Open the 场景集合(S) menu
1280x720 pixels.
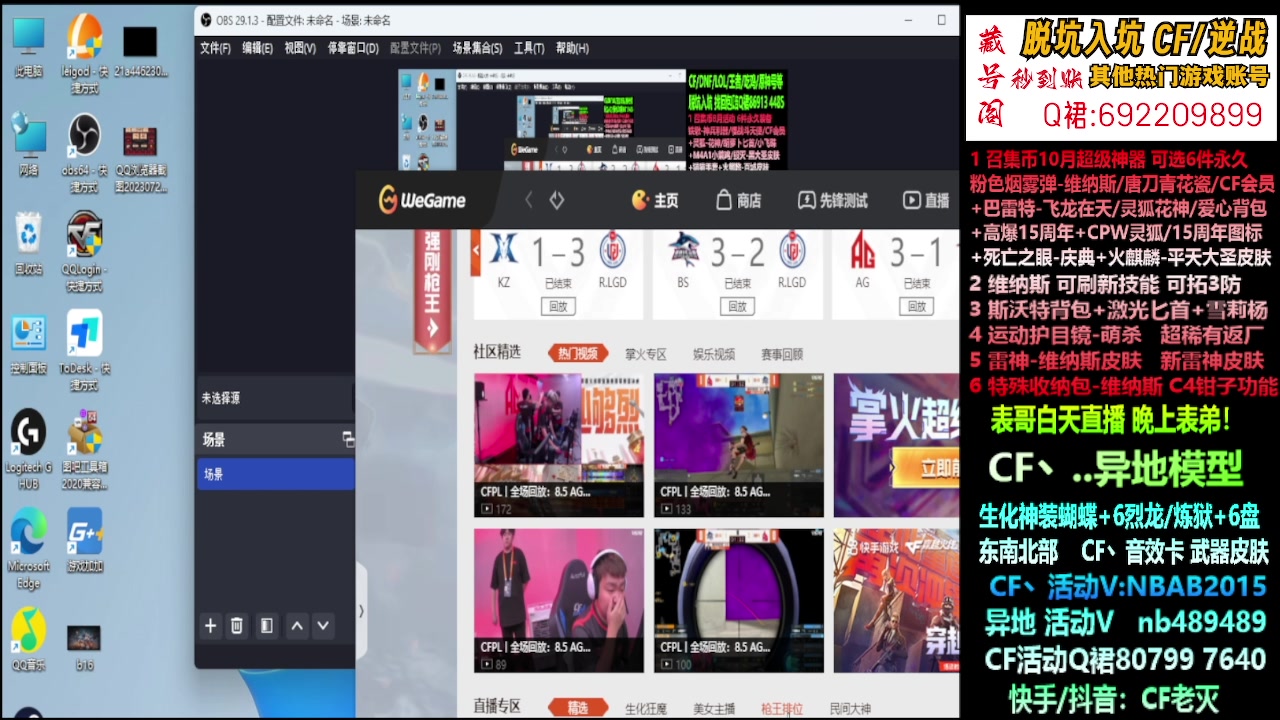point(478,48)
